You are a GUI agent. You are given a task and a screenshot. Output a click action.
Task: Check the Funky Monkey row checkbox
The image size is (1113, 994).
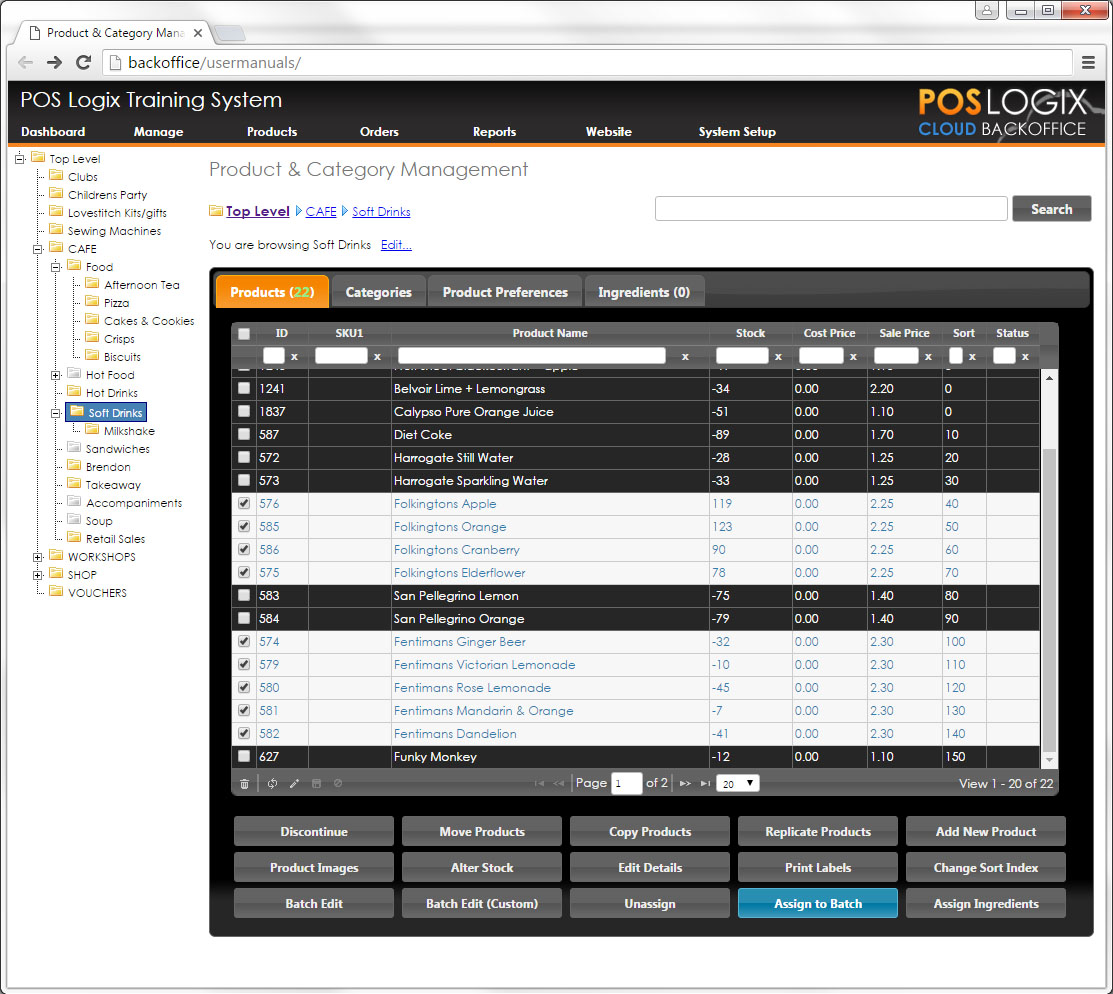click(244, 756)
